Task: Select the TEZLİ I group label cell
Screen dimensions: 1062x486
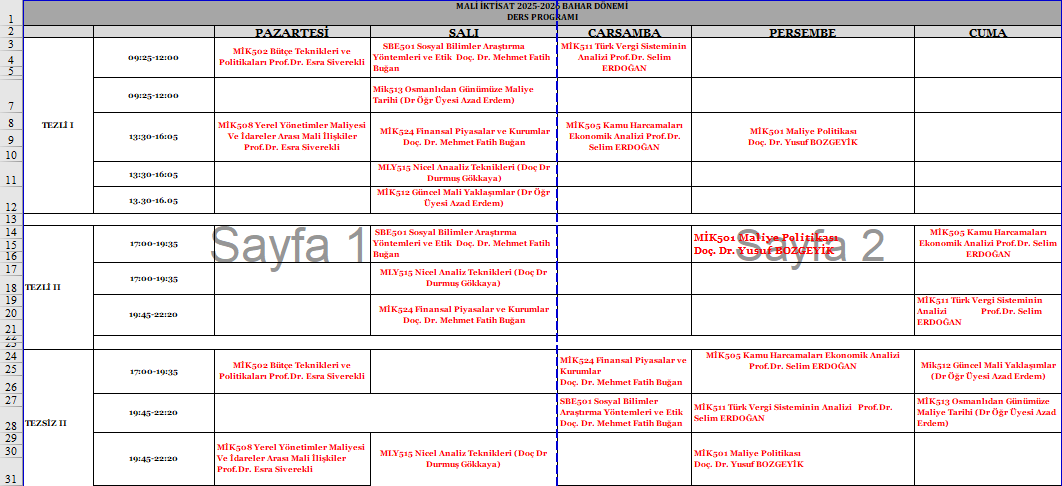Action: (x=57, y=125)
